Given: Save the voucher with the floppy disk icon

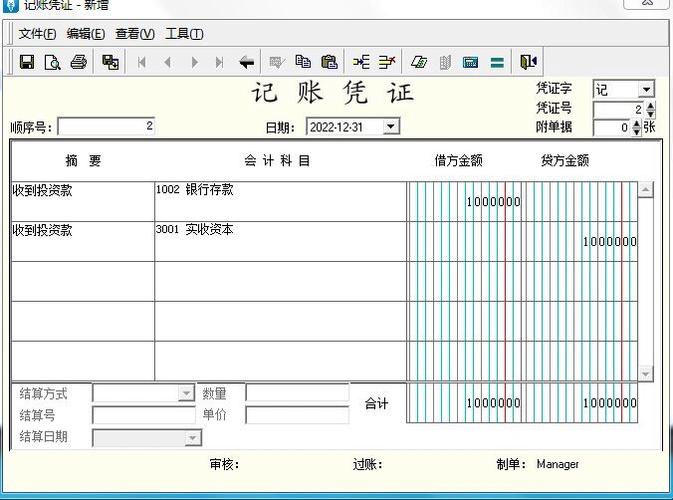Looking at the screenshot, I should coord(27,63).
